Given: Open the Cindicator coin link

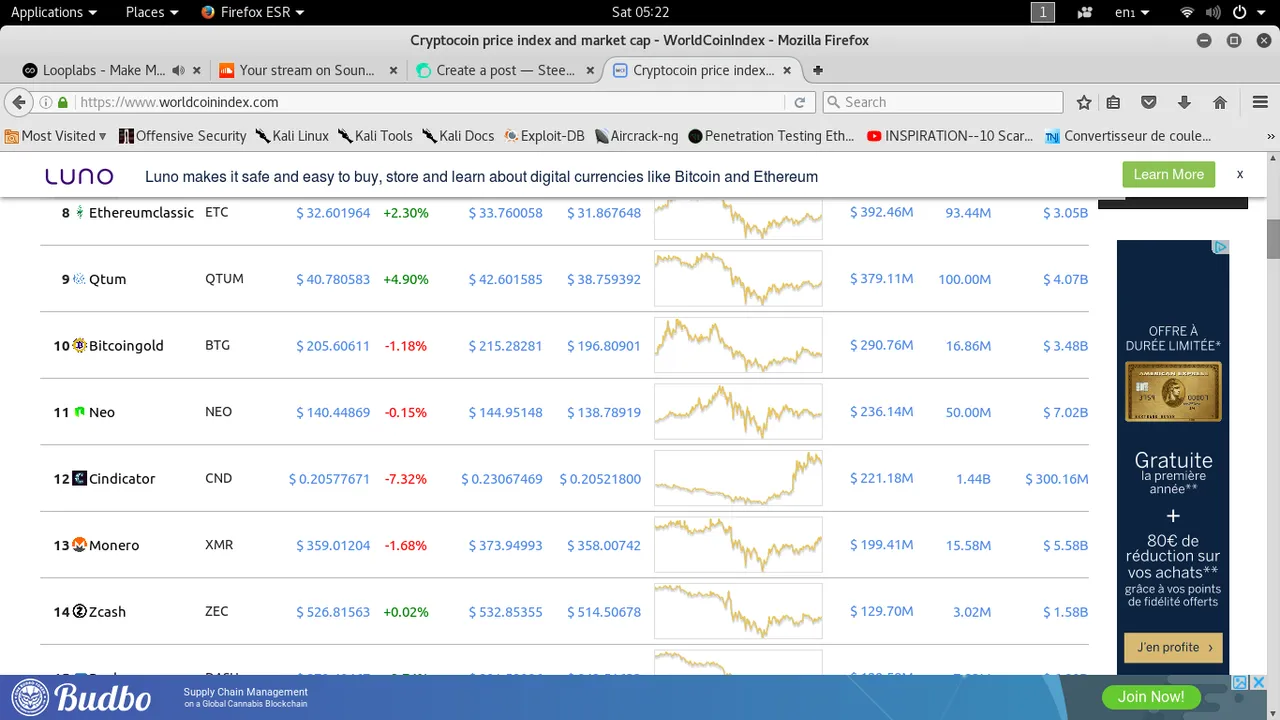Looking at the screenshot, I should (122, 478).
